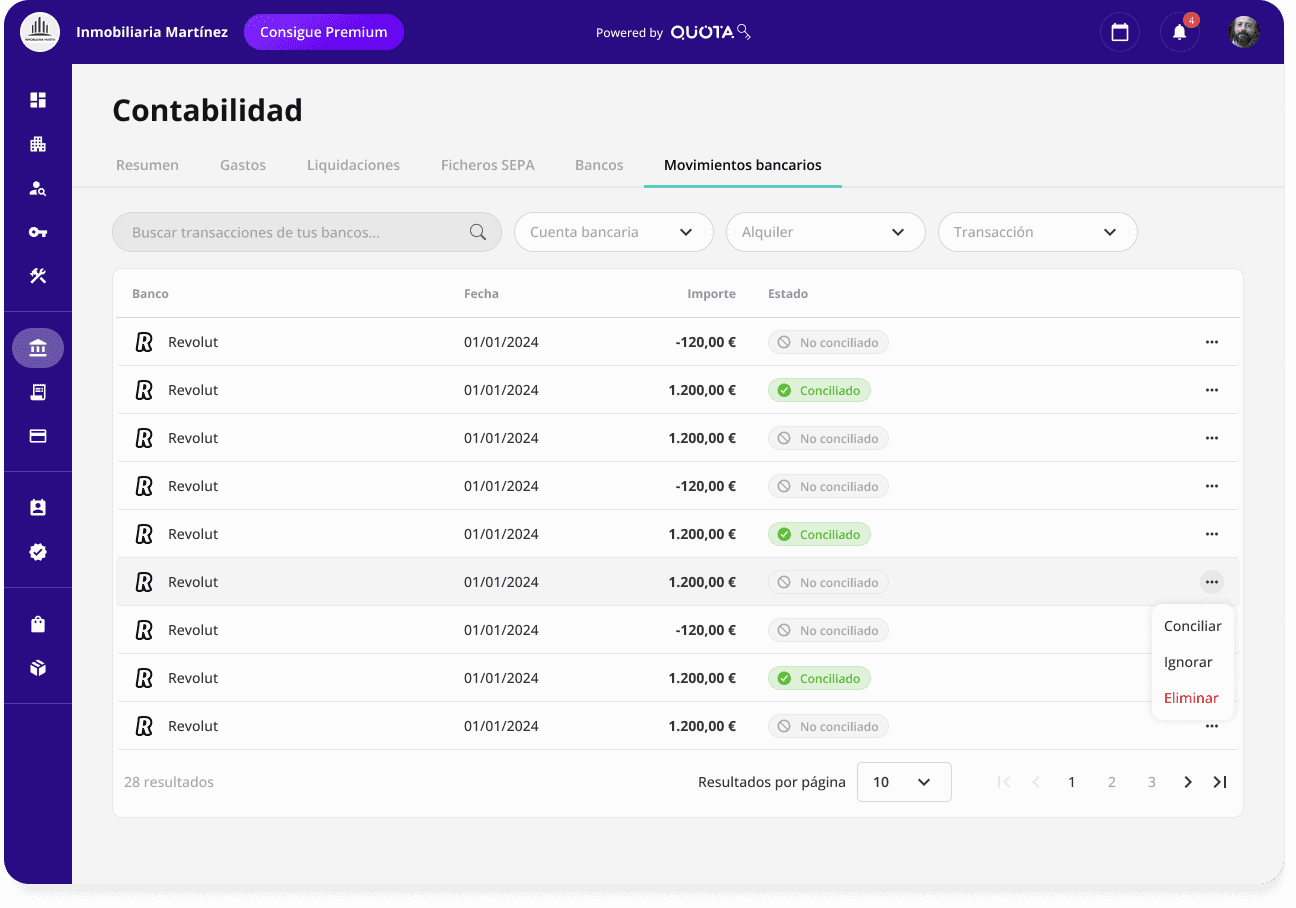Open the dashboard icon in the sidebar
1296x908 pixels.
(x=38, y=100)
